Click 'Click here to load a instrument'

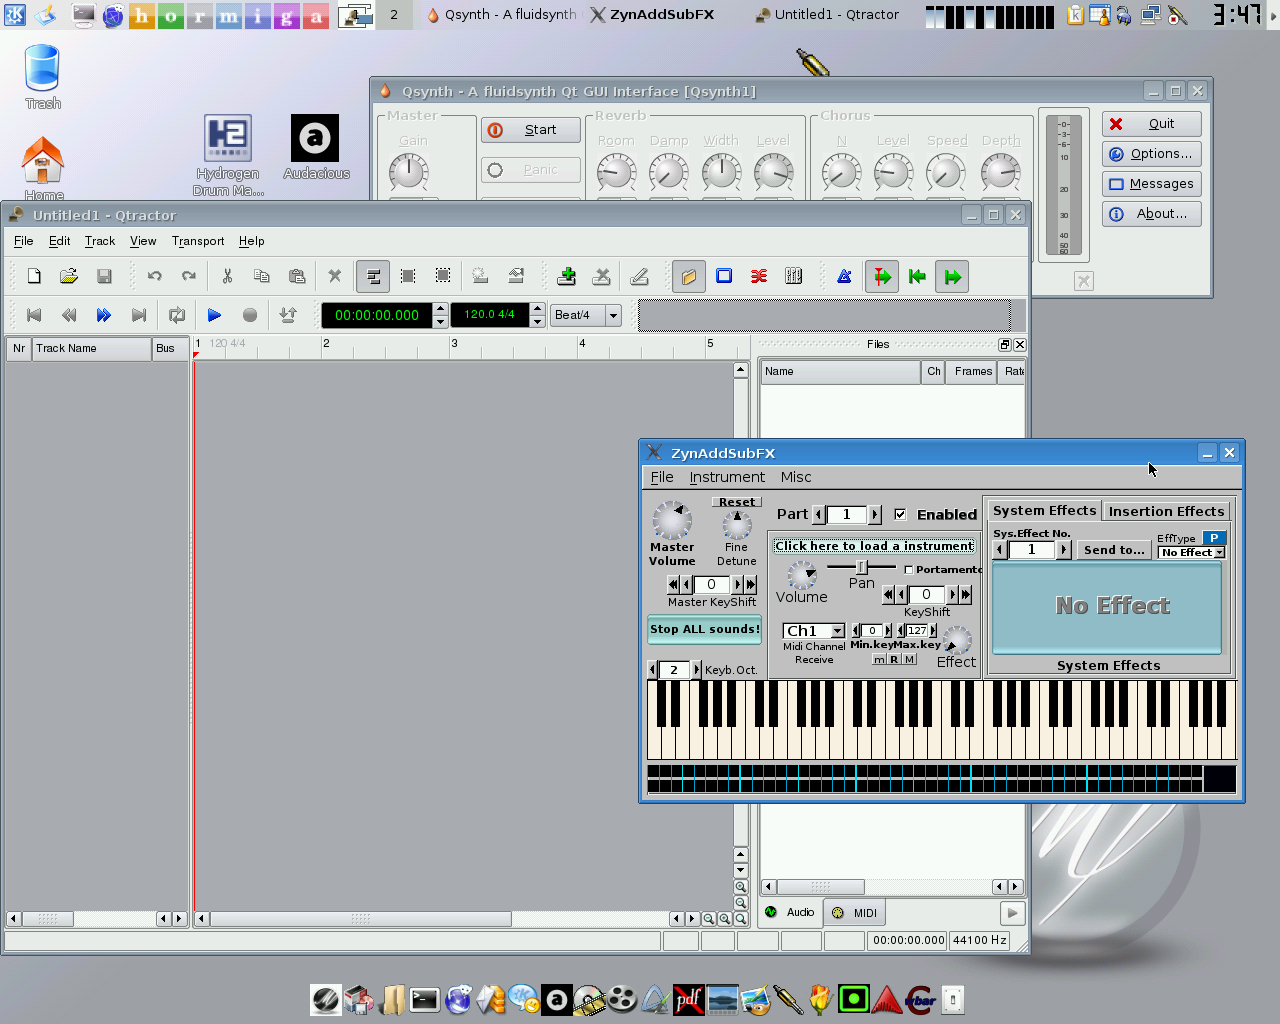coord(874,546)
